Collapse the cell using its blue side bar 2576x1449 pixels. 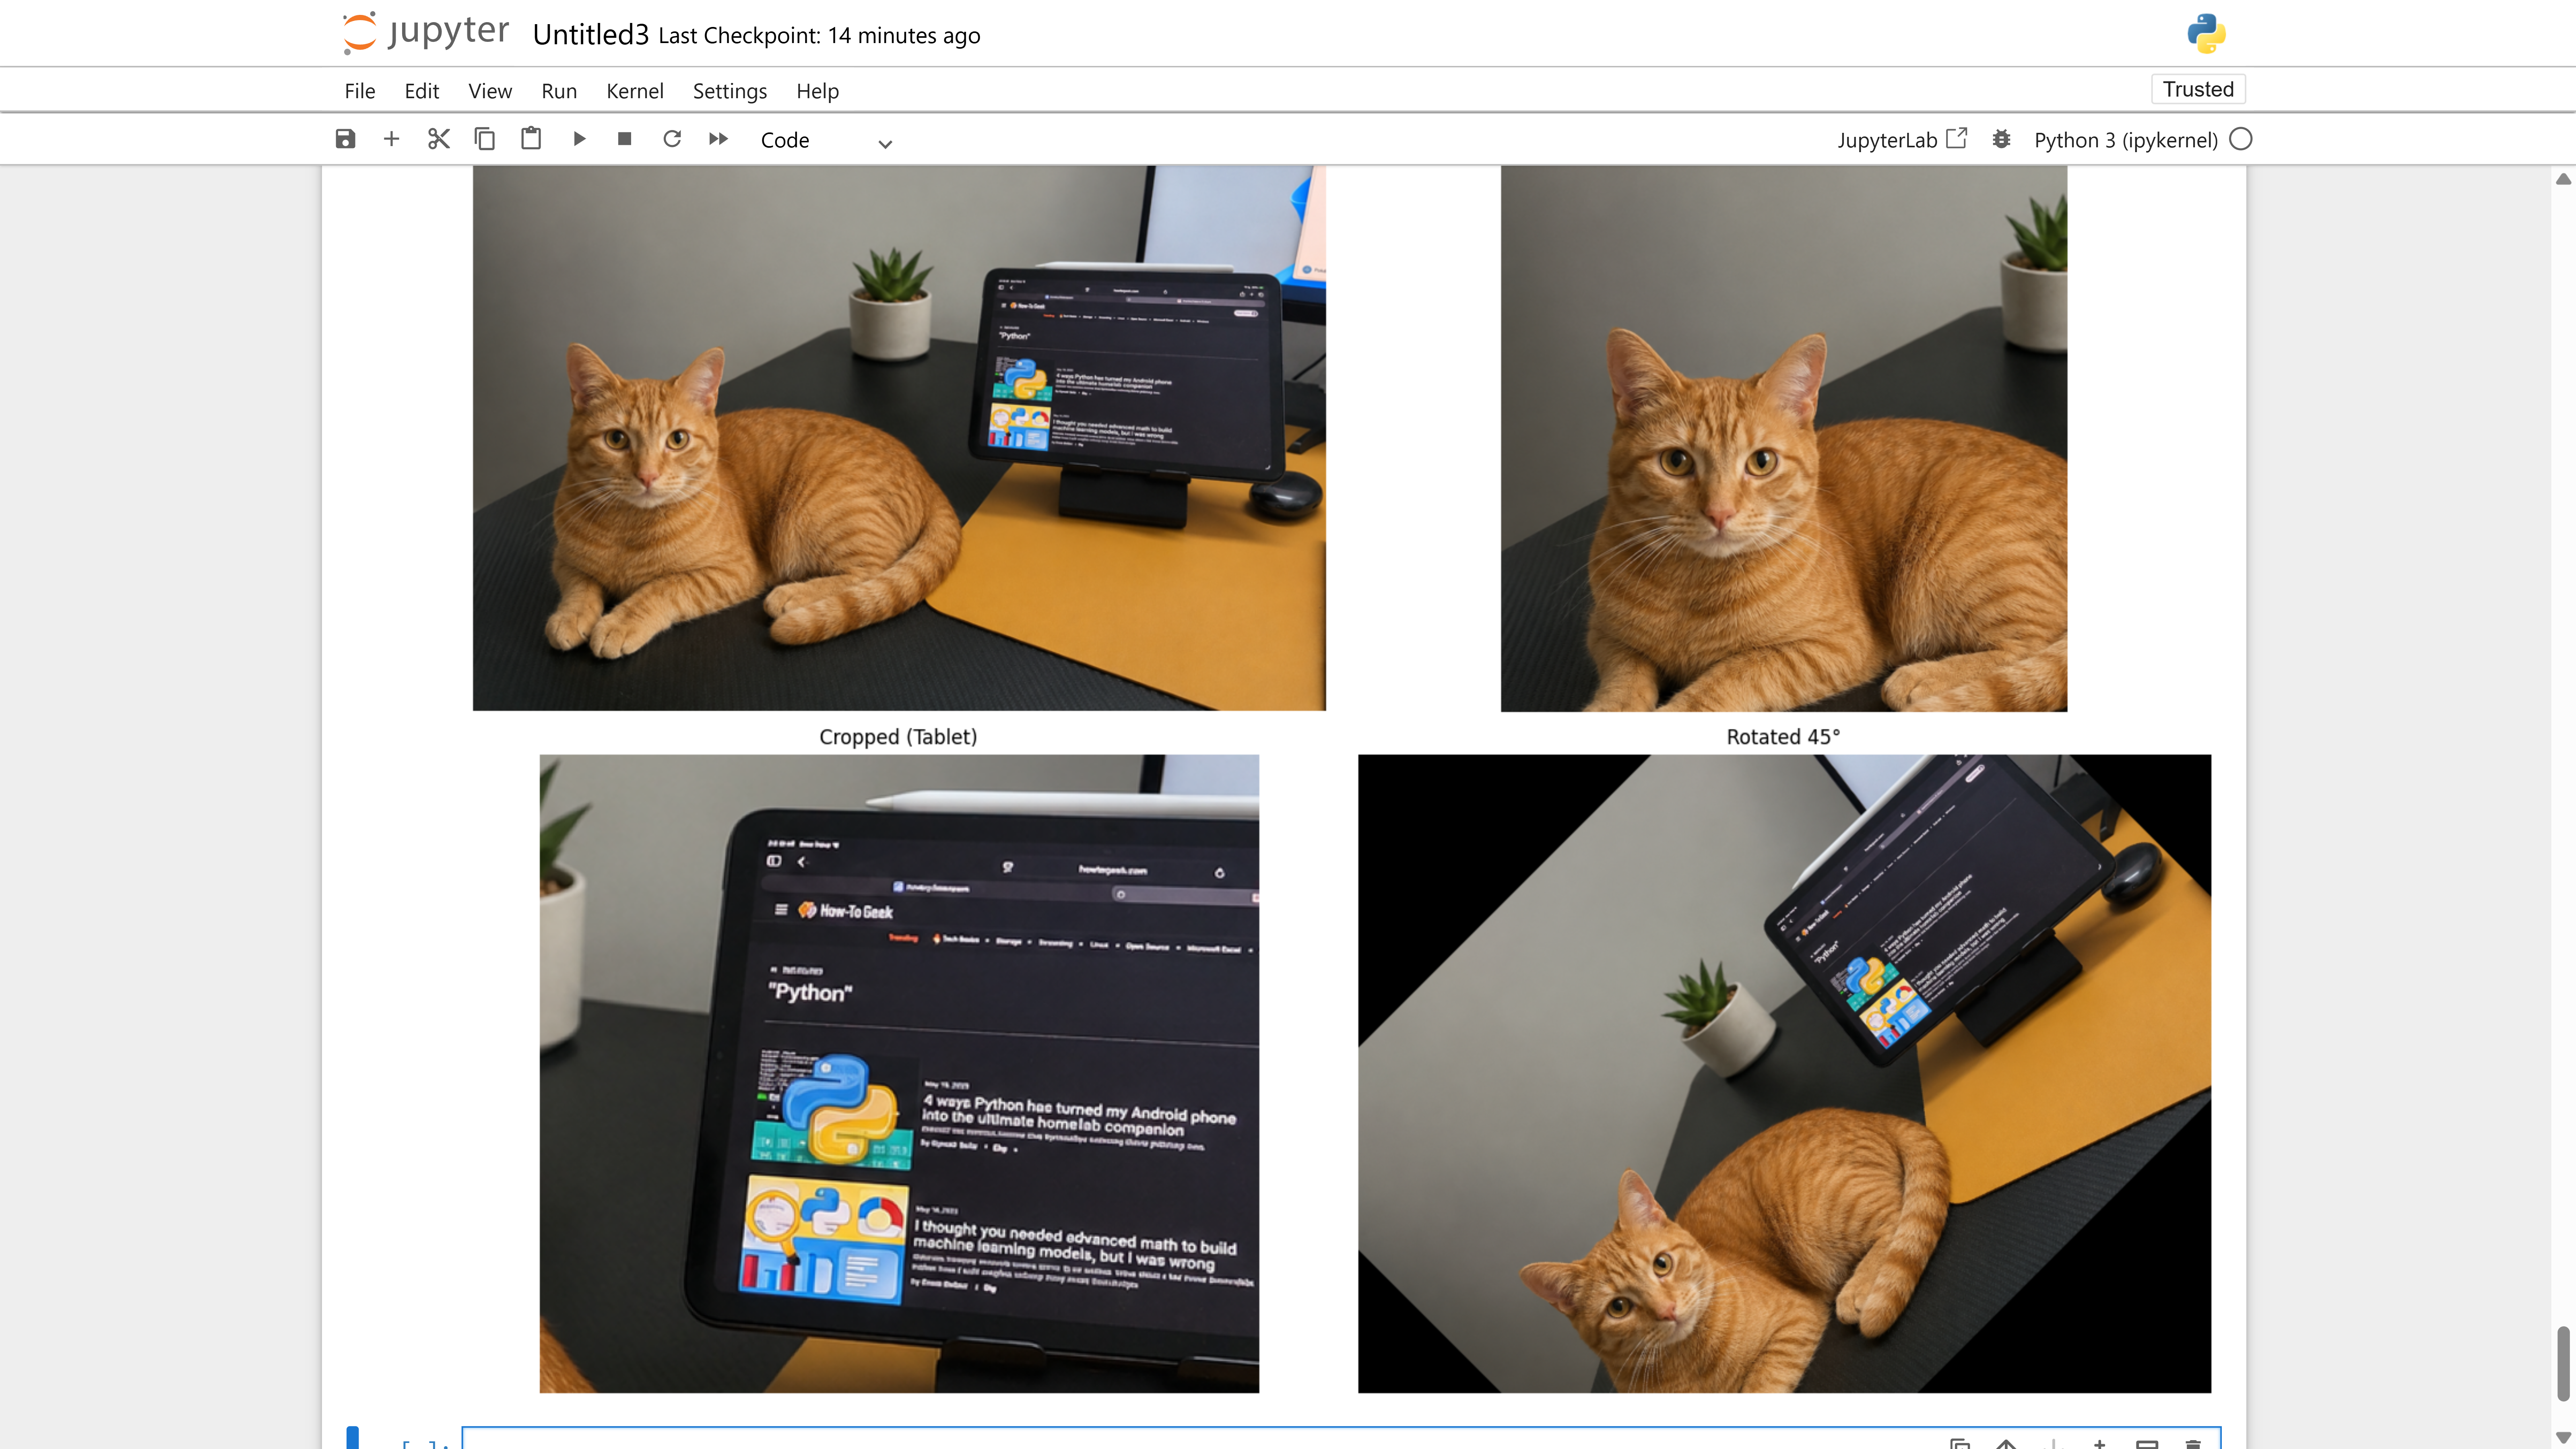[x=352, y=1438]
